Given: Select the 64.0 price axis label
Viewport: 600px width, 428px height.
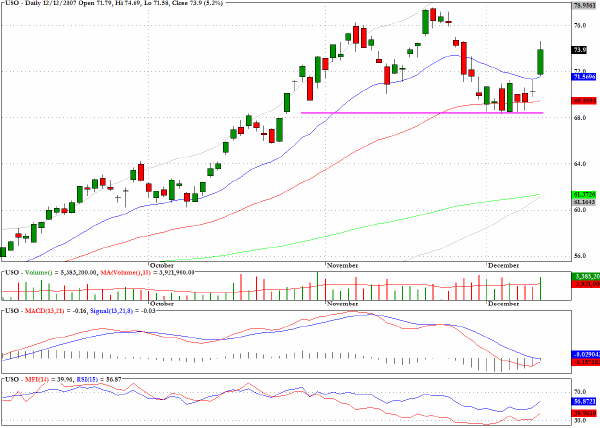Looking at the screenshot, I should click(580, 164).
